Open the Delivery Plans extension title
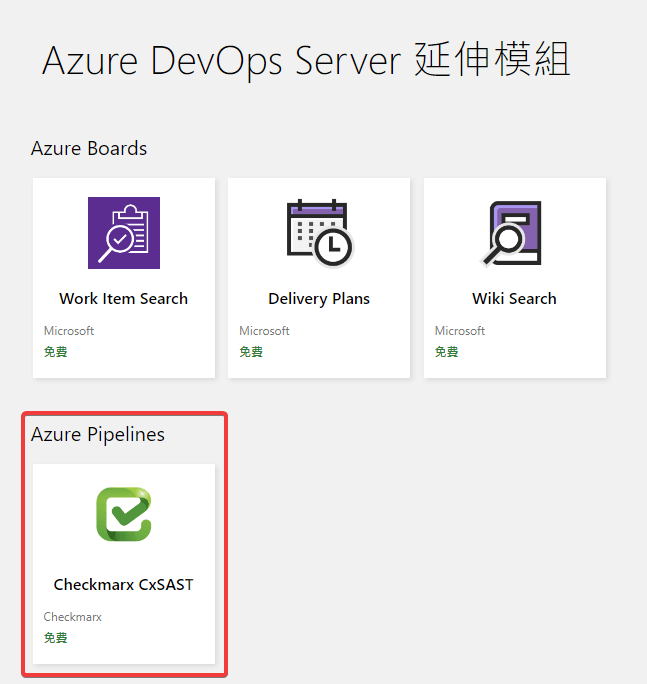 coord(319,299)
